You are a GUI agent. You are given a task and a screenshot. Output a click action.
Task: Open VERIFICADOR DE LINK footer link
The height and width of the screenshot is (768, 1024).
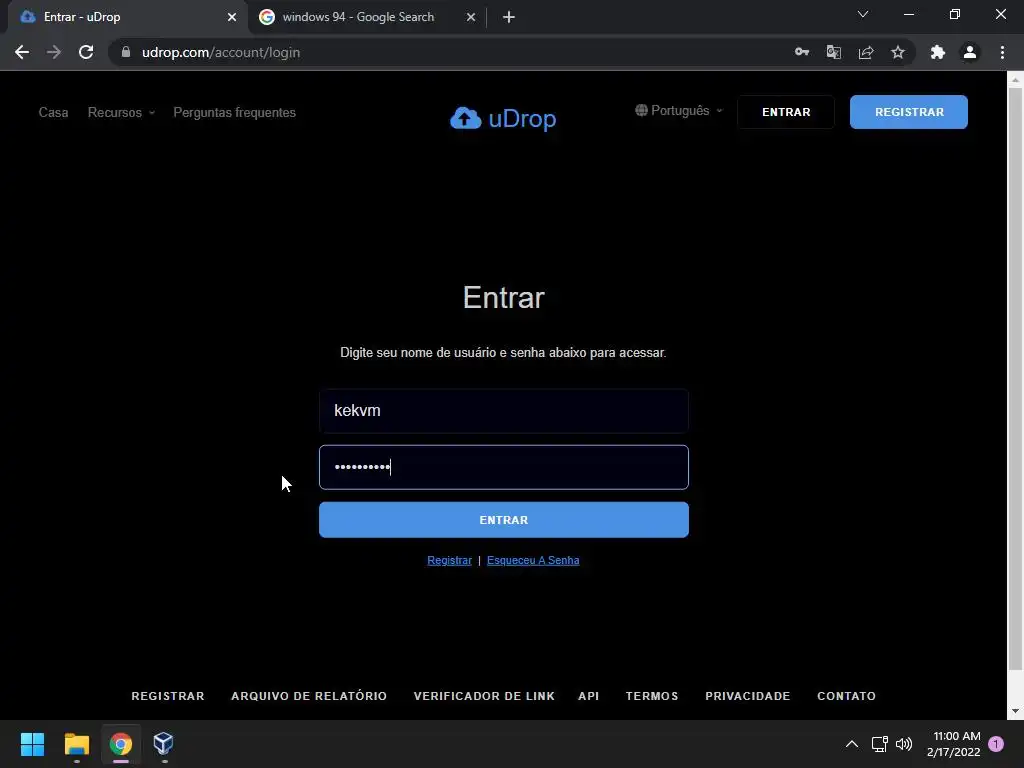[x=484, y=696]
